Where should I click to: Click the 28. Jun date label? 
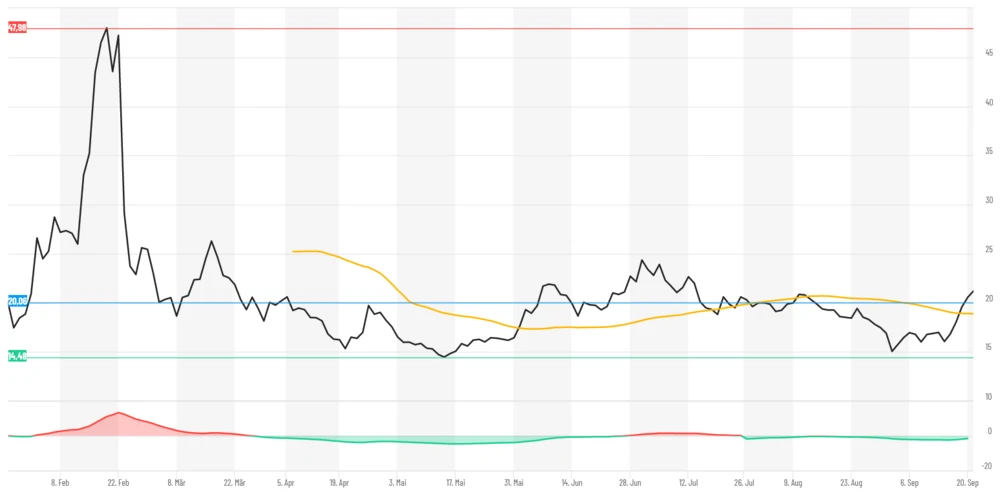[629, 481]
